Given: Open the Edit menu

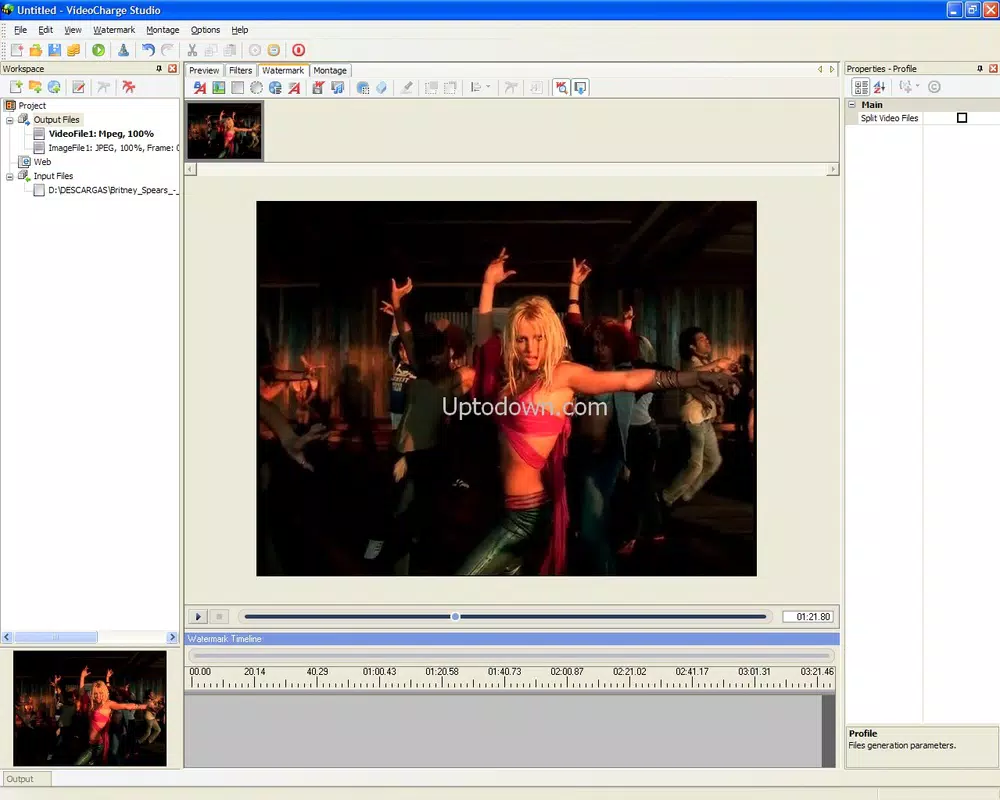Looking at the screenshot, I should pos(45,30).
